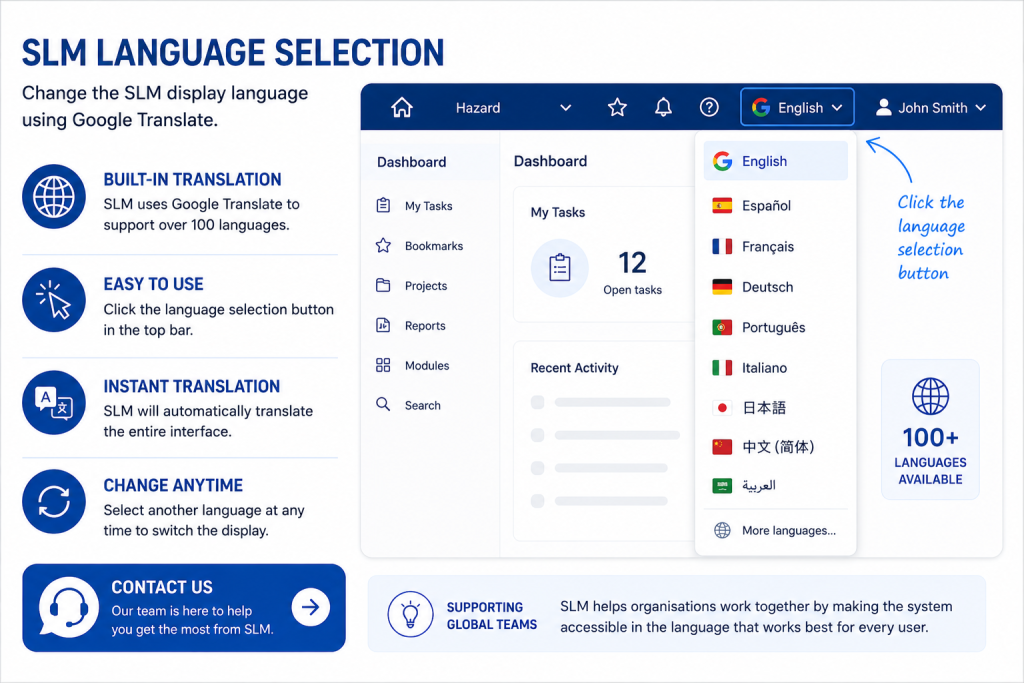
Task: Select 中文 (简体) language option
Action: 776,447
